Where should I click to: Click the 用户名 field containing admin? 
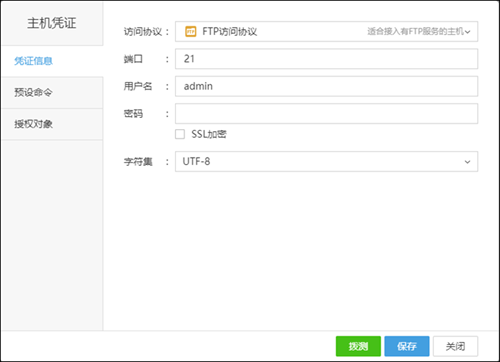(x=326, y=86)
